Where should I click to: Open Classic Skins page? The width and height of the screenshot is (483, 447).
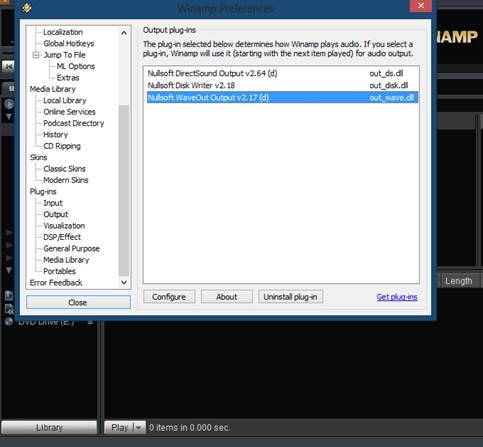click(64, 169)
